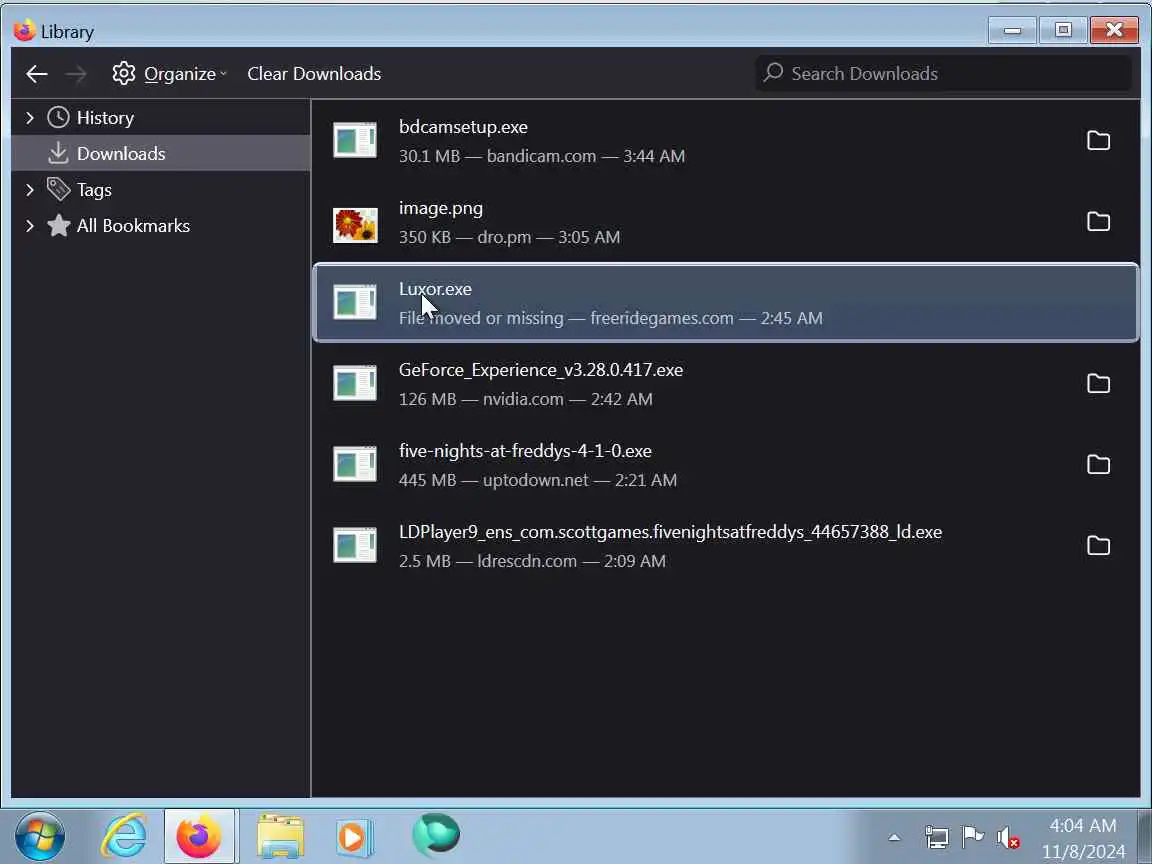Select five-nights-at-freddys-4-1-0.exe file name
Viewport: 1152px width, 864px height.
click(525, 450)
